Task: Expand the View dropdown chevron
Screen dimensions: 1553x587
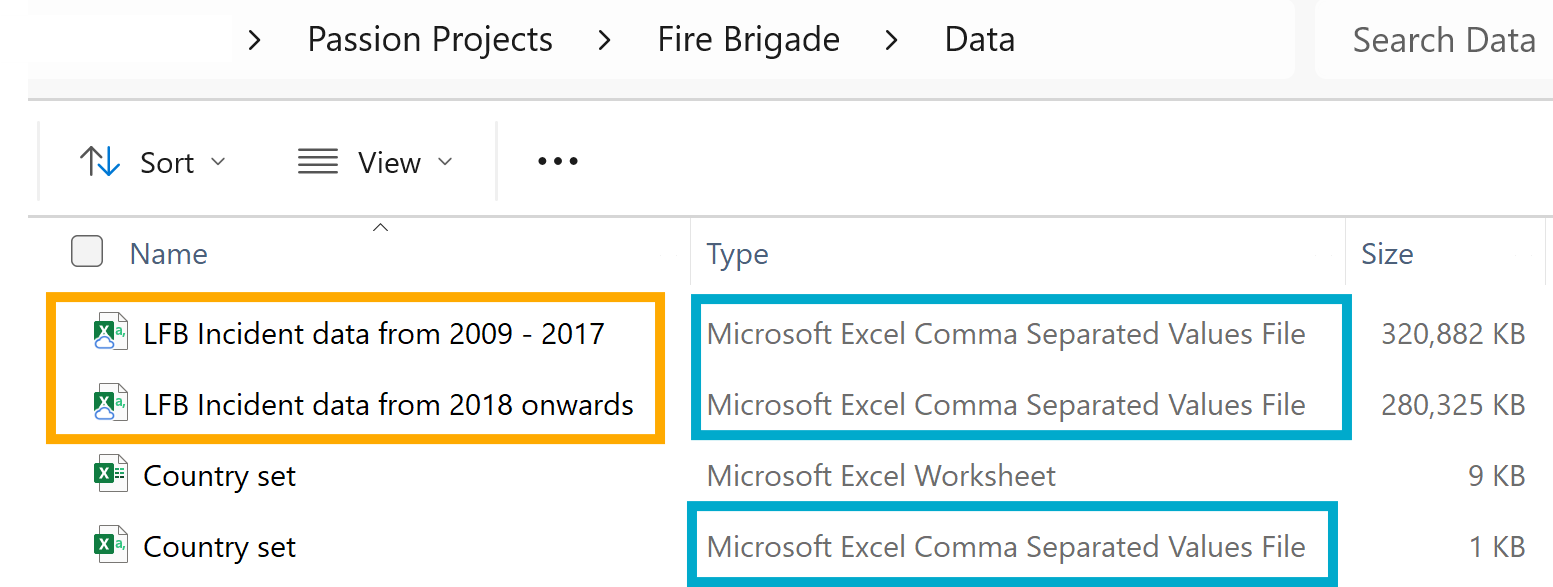Action: [445, 162]
